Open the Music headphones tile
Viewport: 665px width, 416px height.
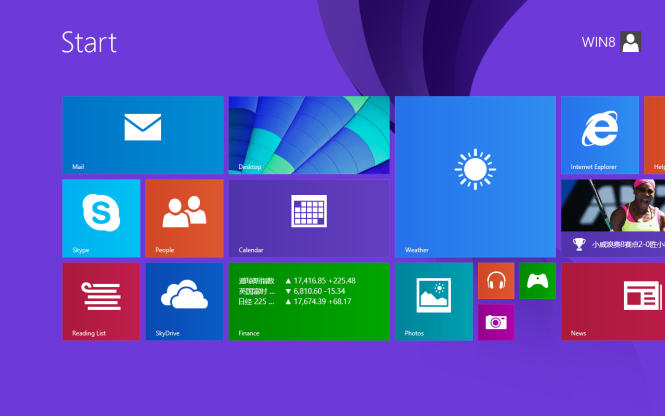[x=496, y=280]
